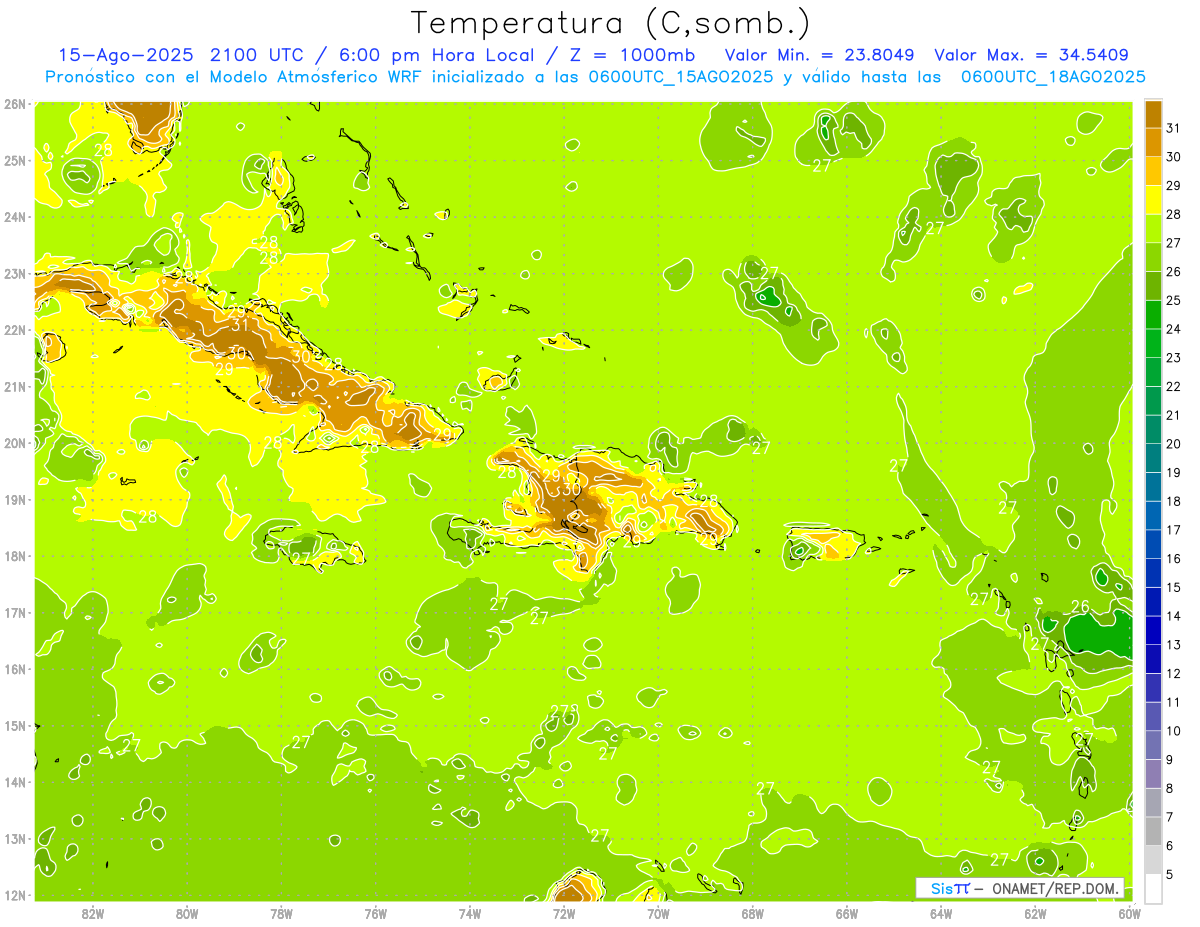Click the dark orange swatch above 31 on the color scale

[x=1153, y=113]
